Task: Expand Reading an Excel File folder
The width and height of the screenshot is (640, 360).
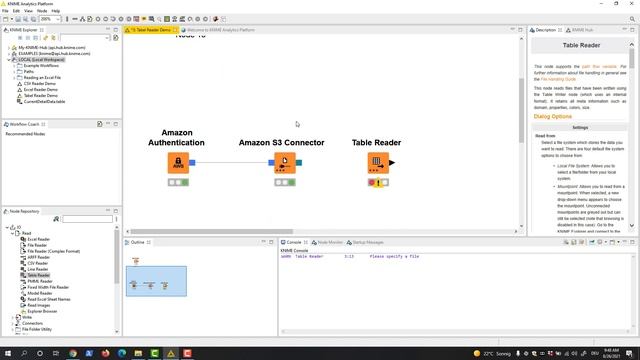Action: tap(14, 78)
